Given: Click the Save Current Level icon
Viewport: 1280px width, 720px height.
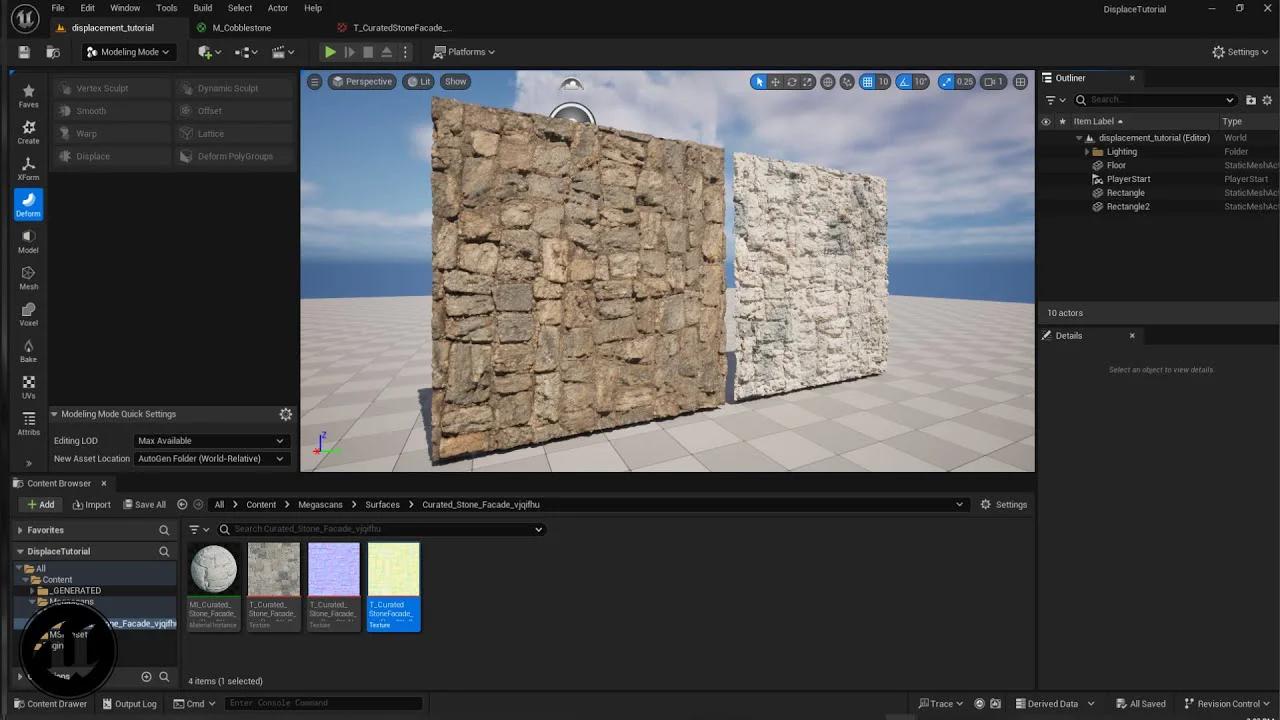Looking at the screenshot, I should (x=23, y=51).
